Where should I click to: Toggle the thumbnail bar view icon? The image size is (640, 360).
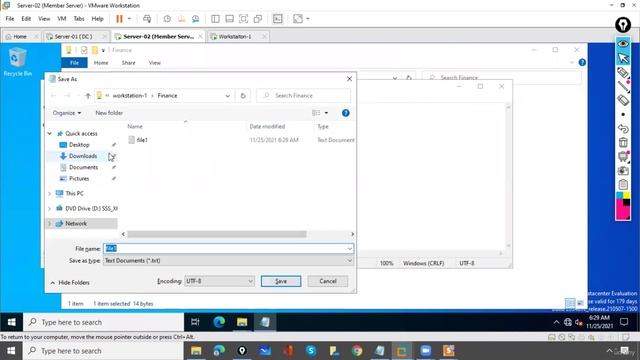click(x=230, y=19)
